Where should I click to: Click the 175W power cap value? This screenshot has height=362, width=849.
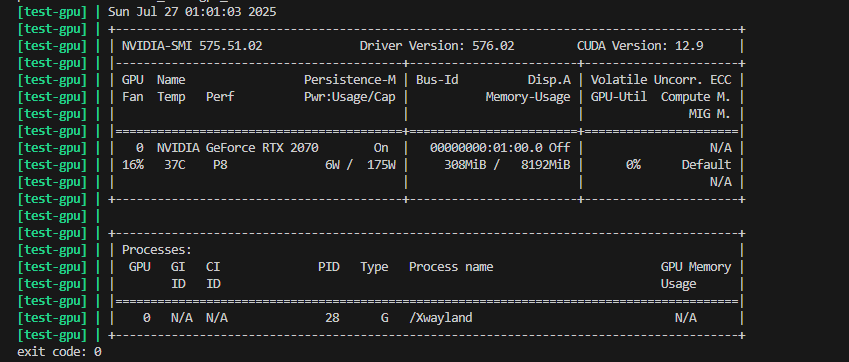tap(381, 164)
